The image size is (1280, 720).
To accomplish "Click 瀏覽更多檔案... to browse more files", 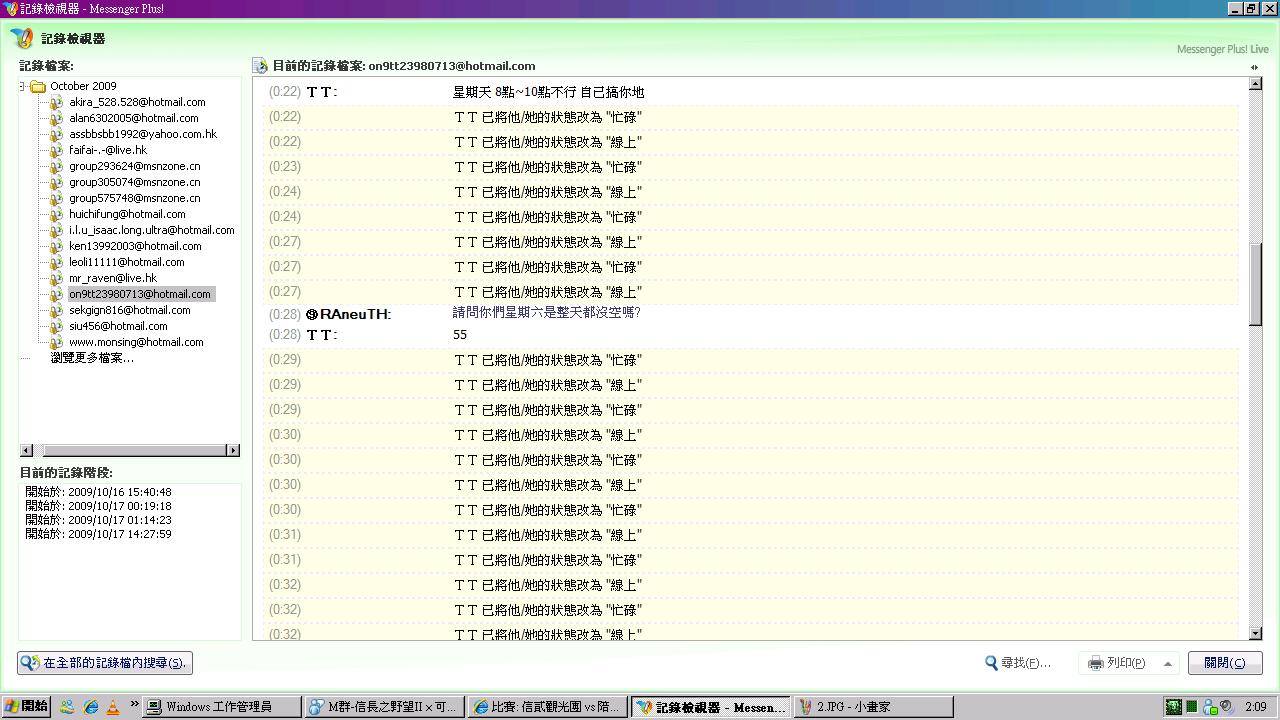I will (92, 358).
